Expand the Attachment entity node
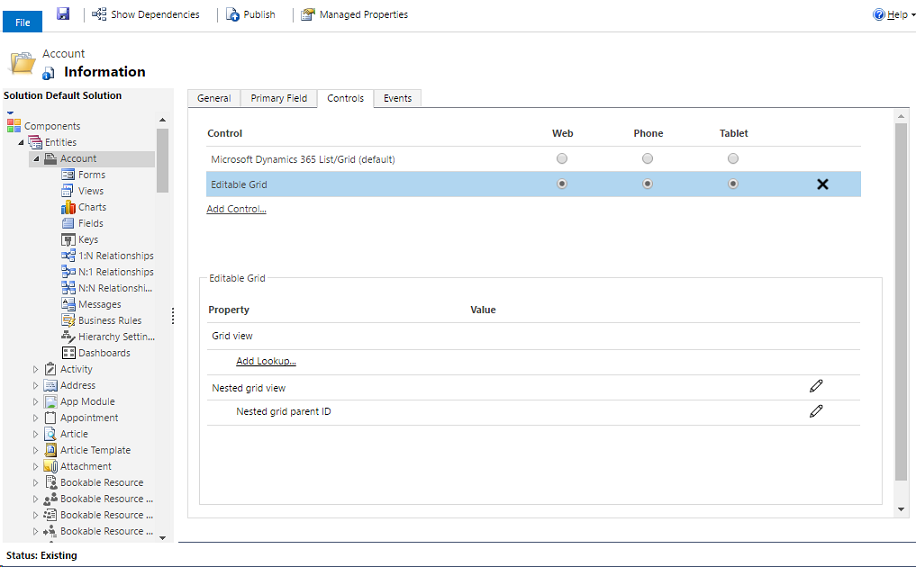916x567 pixels. tap(36, 467)
